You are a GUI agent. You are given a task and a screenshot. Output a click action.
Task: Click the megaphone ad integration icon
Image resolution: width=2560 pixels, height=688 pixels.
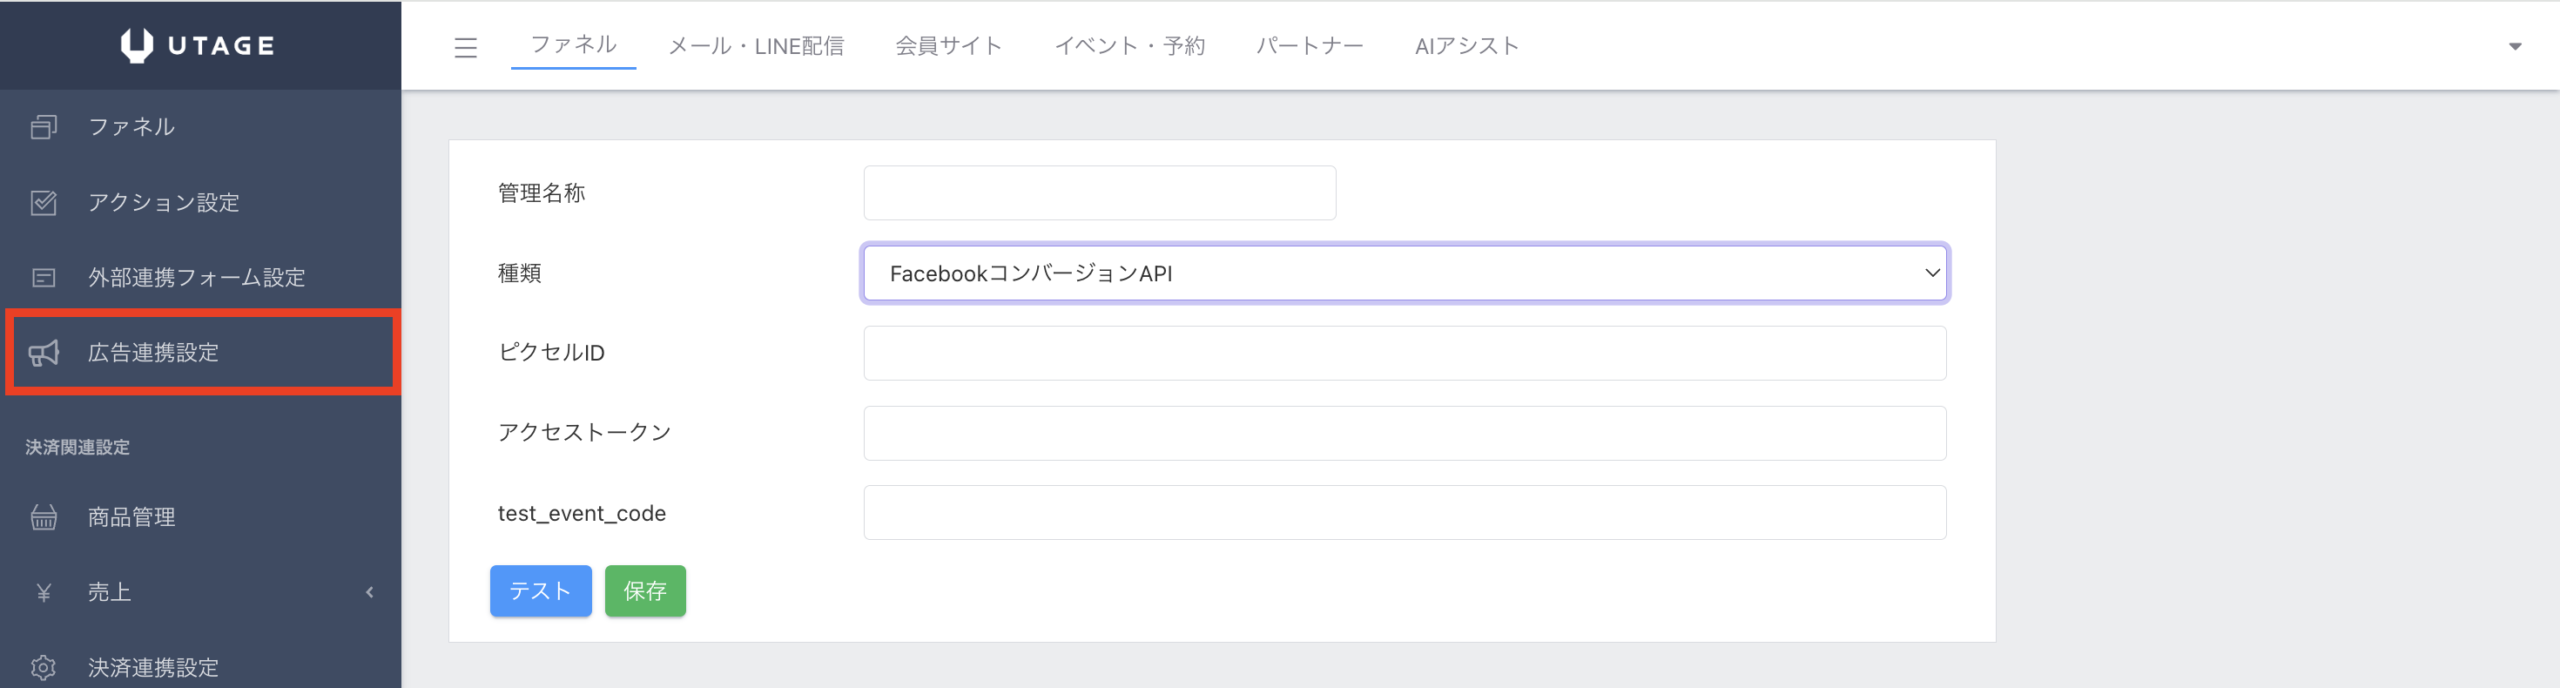[43, 353]
